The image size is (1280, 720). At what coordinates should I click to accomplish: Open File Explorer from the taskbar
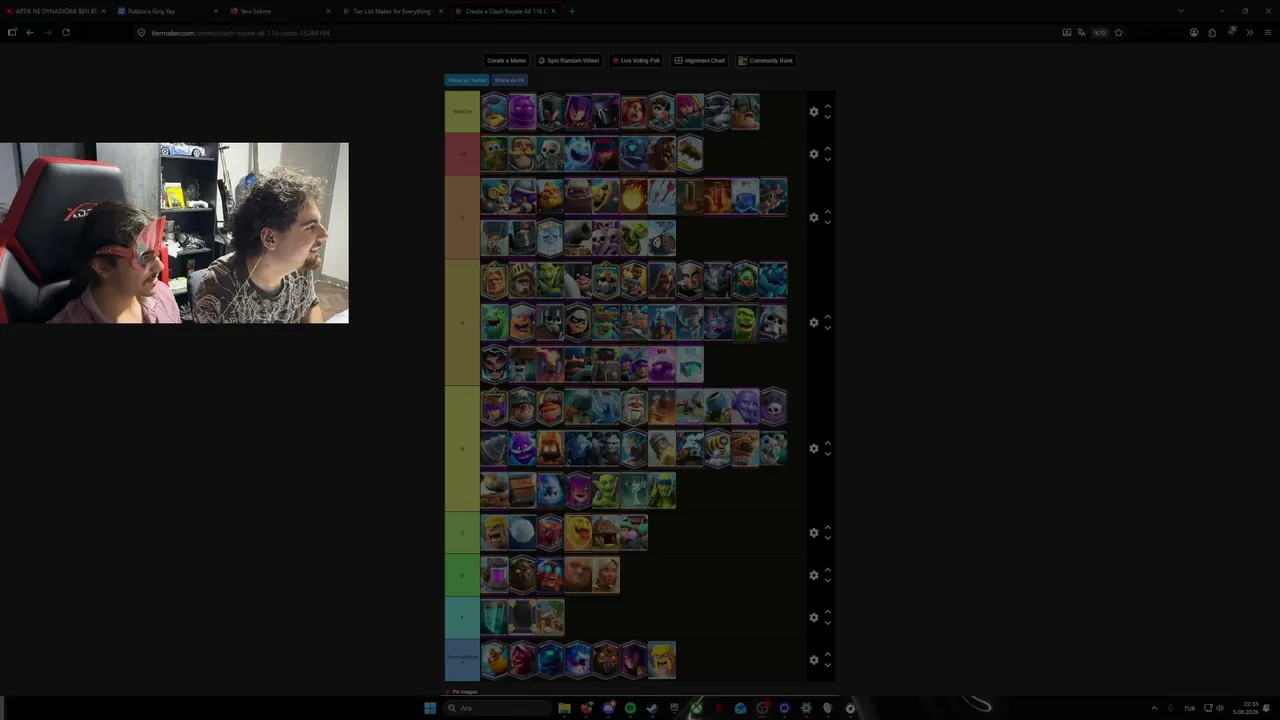coord(564,708)
